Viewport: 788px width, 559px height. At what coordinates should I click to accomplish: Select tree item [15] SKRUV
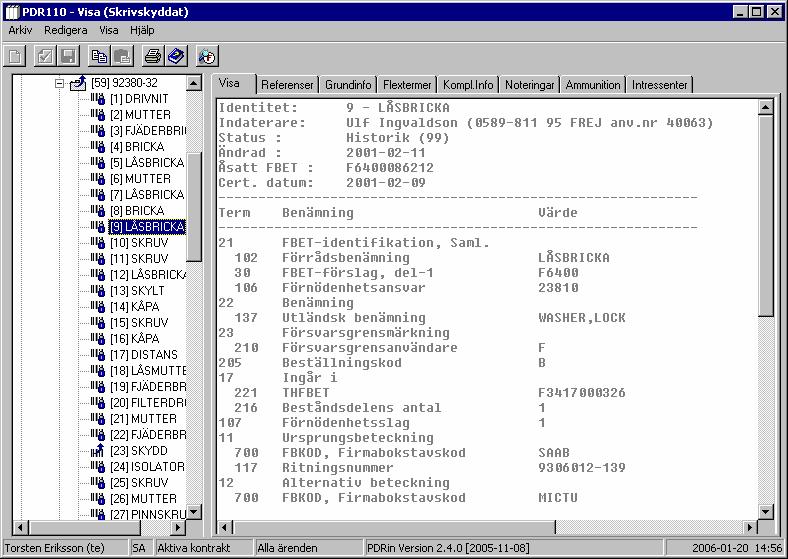(139, 323)
